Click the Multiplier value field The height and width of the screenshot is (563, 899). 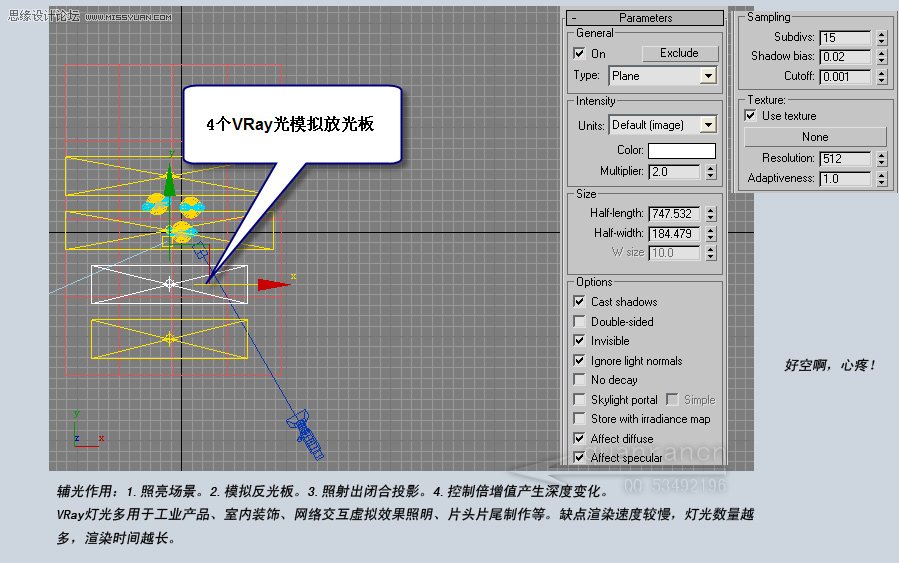pyautogui.click(x=674, y=172)
